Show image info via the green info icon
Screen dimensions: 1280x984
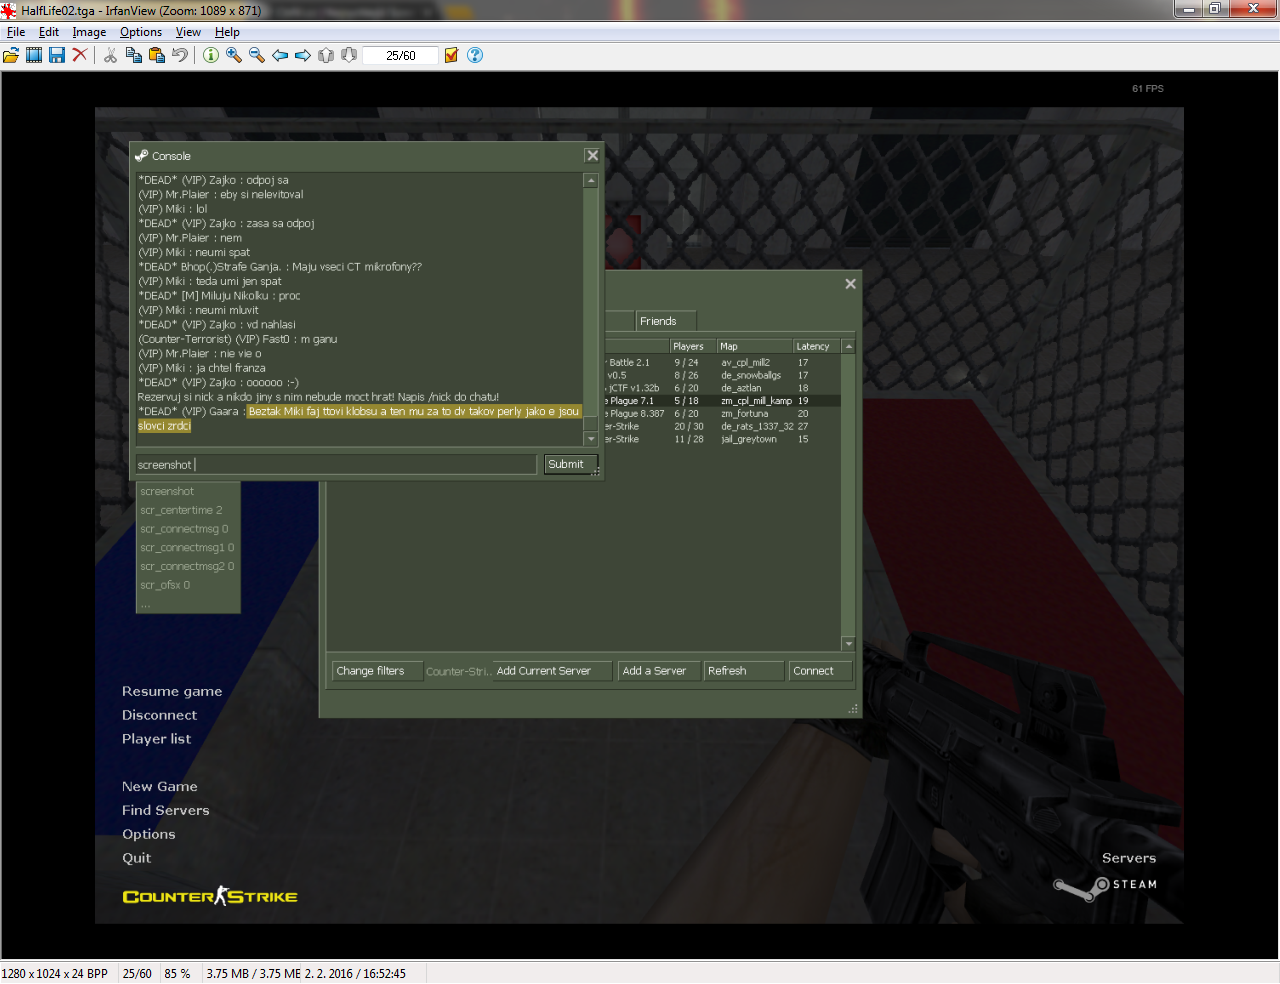tap(211, 55)
